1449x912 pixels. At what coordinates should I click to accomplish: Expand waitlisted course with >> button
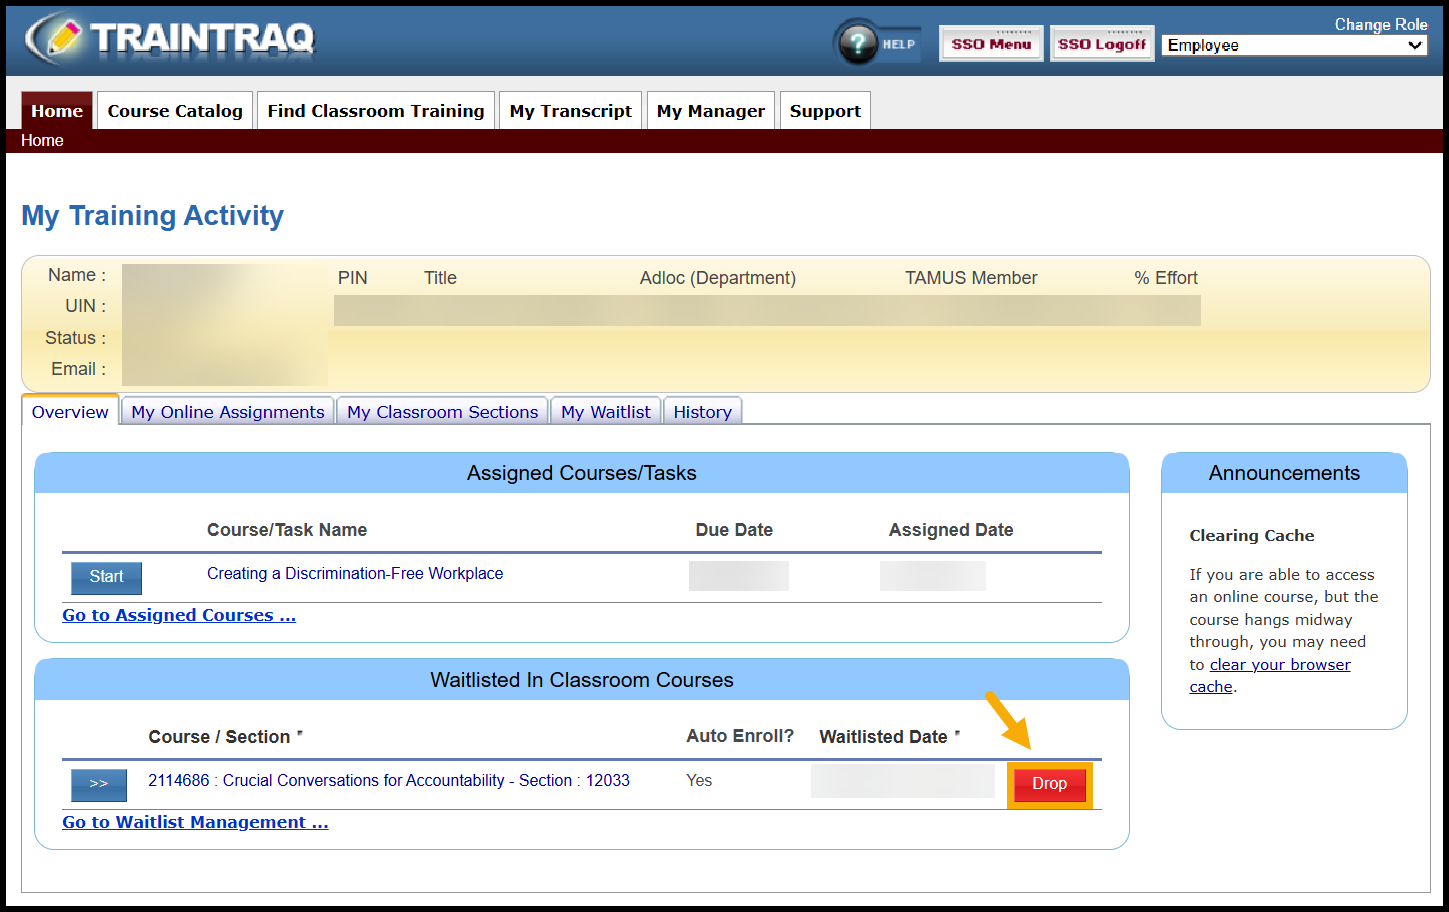click(99, 784)
